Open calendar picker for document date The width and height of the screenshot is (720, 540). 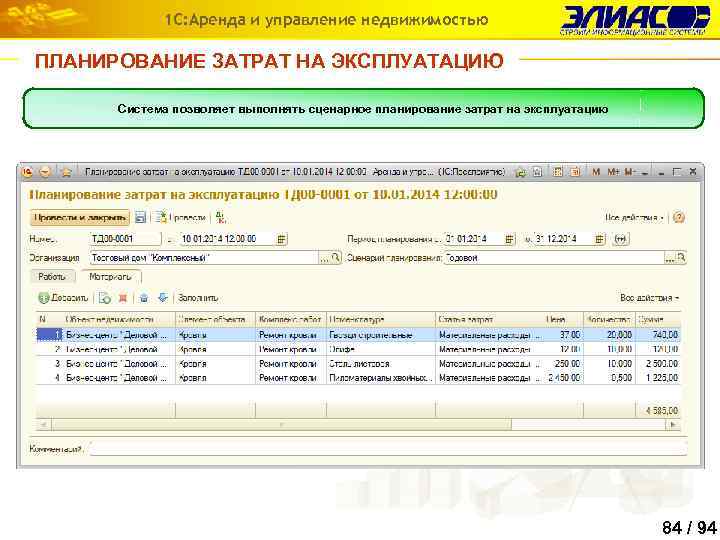(281, 239)
